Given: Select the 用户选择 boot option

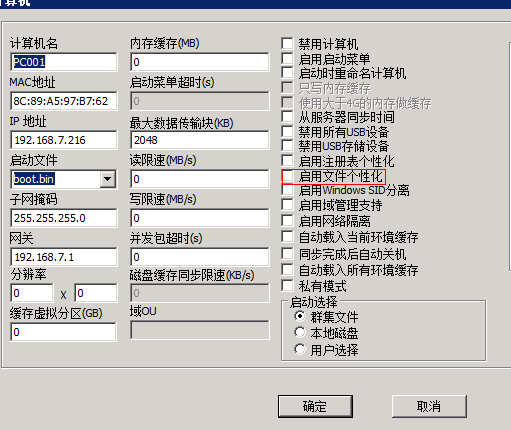Looking at the screenshot, I should [x=300, y=349].
